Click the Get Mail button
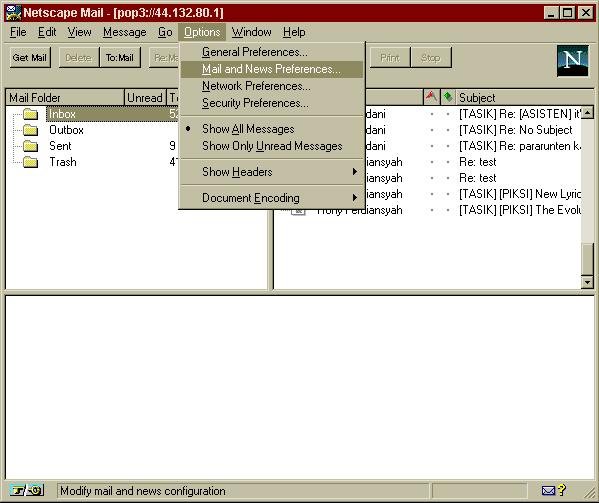Screen dimensions: 599x503 pyautogui.click(x=30, y=58)
